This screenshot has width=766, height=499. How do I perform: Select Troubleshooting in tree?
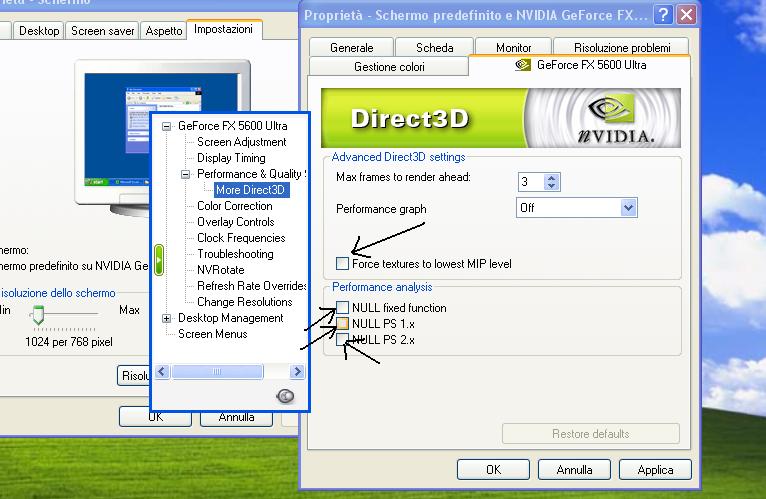point(235,254)
